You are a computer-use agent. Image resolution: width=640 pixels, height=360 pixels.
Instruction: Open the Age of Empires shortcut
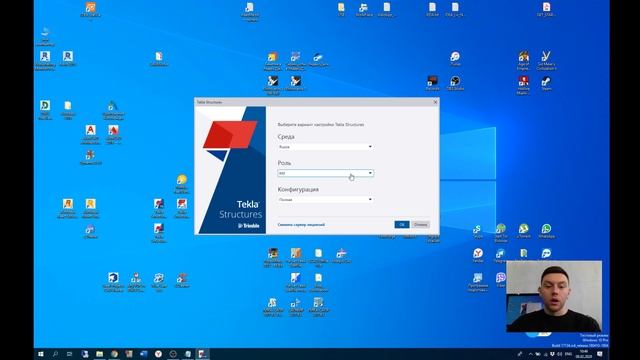[524, 60]
